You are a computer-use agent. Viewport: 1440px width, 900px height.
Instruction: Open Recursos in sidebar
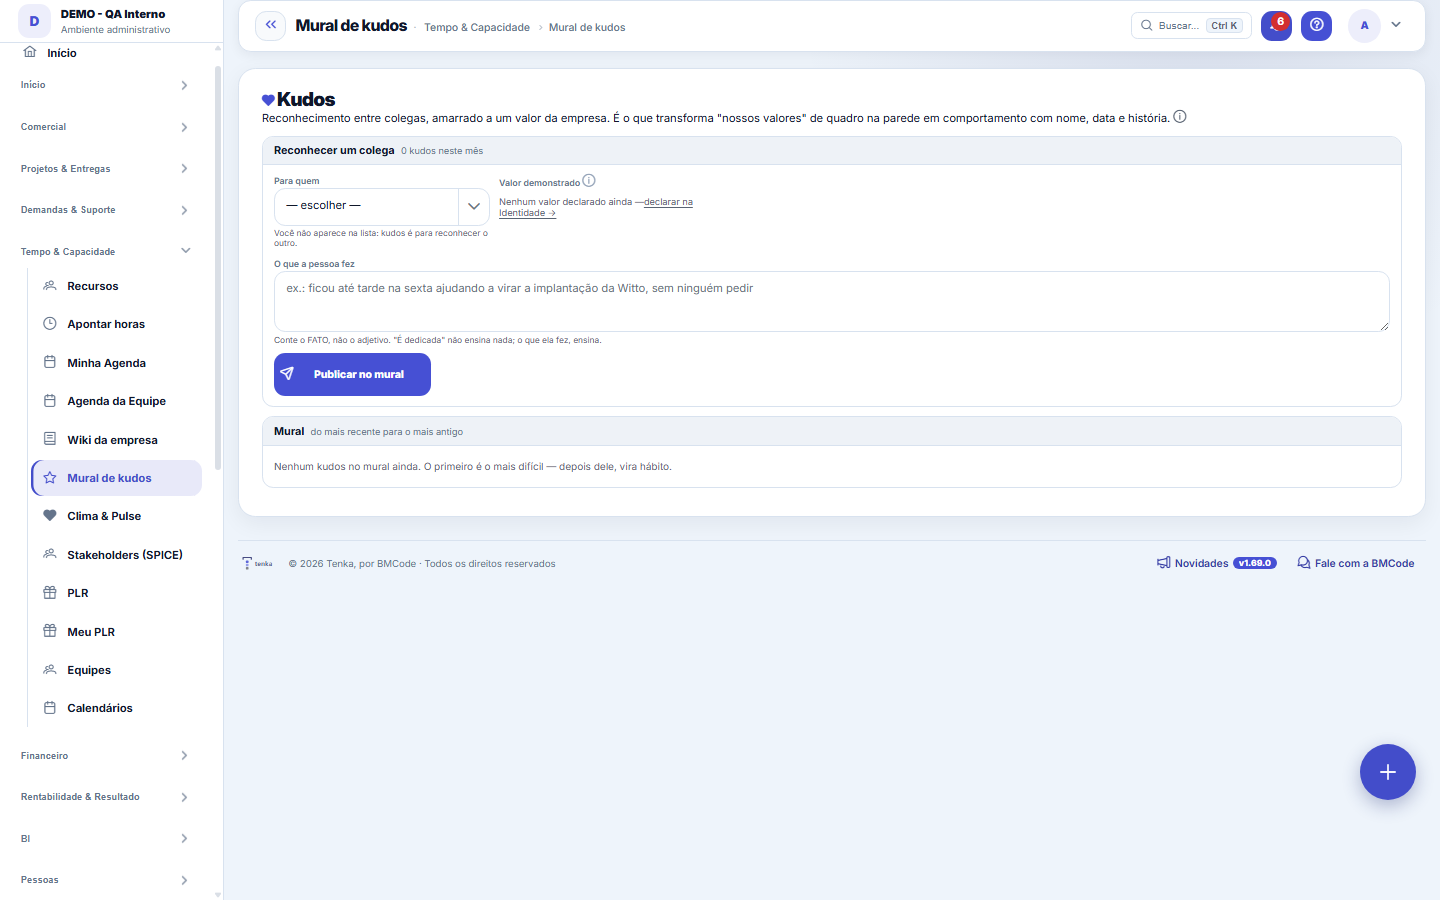(x=117, y=286)
